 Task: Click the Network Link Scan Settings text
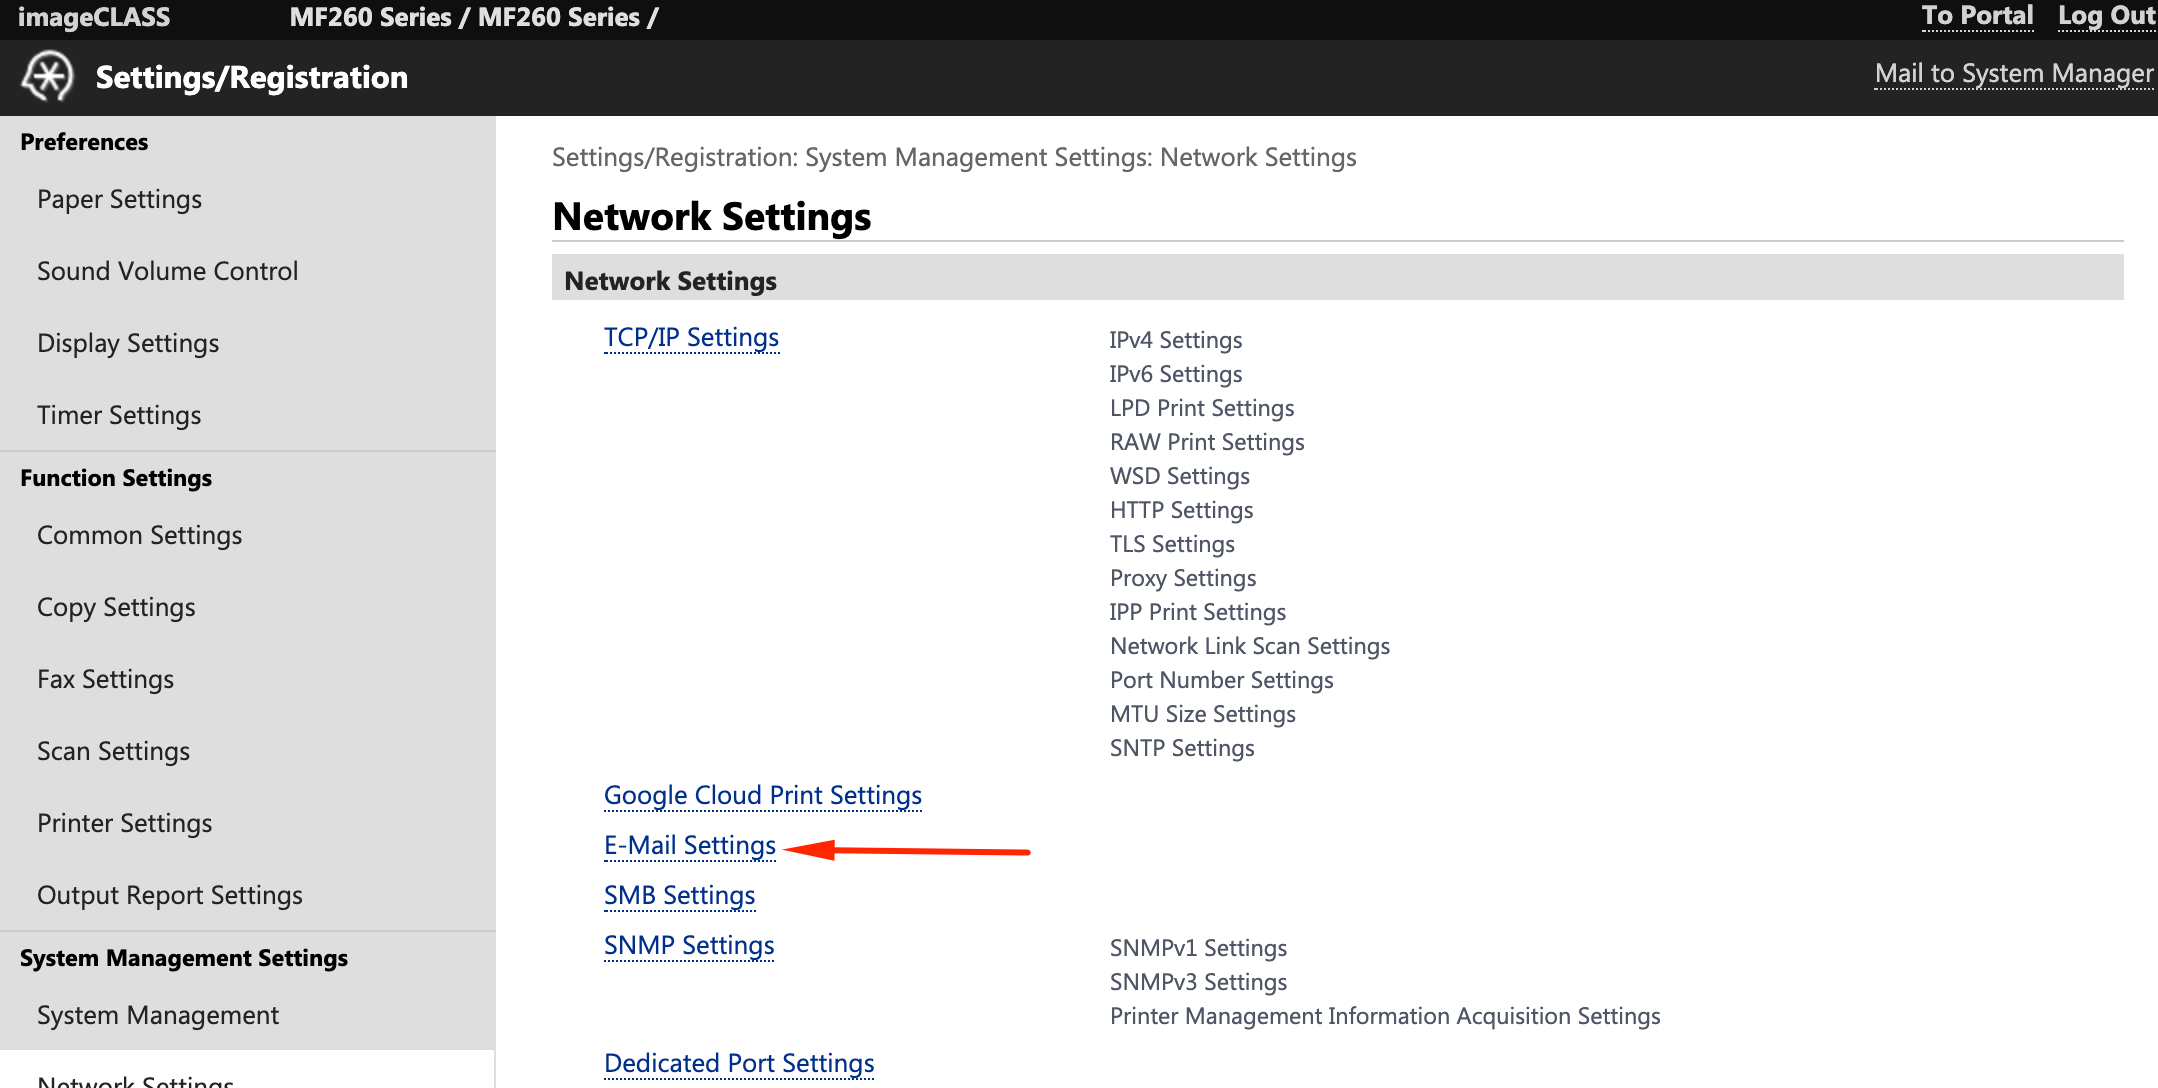tap(1250, 646)
